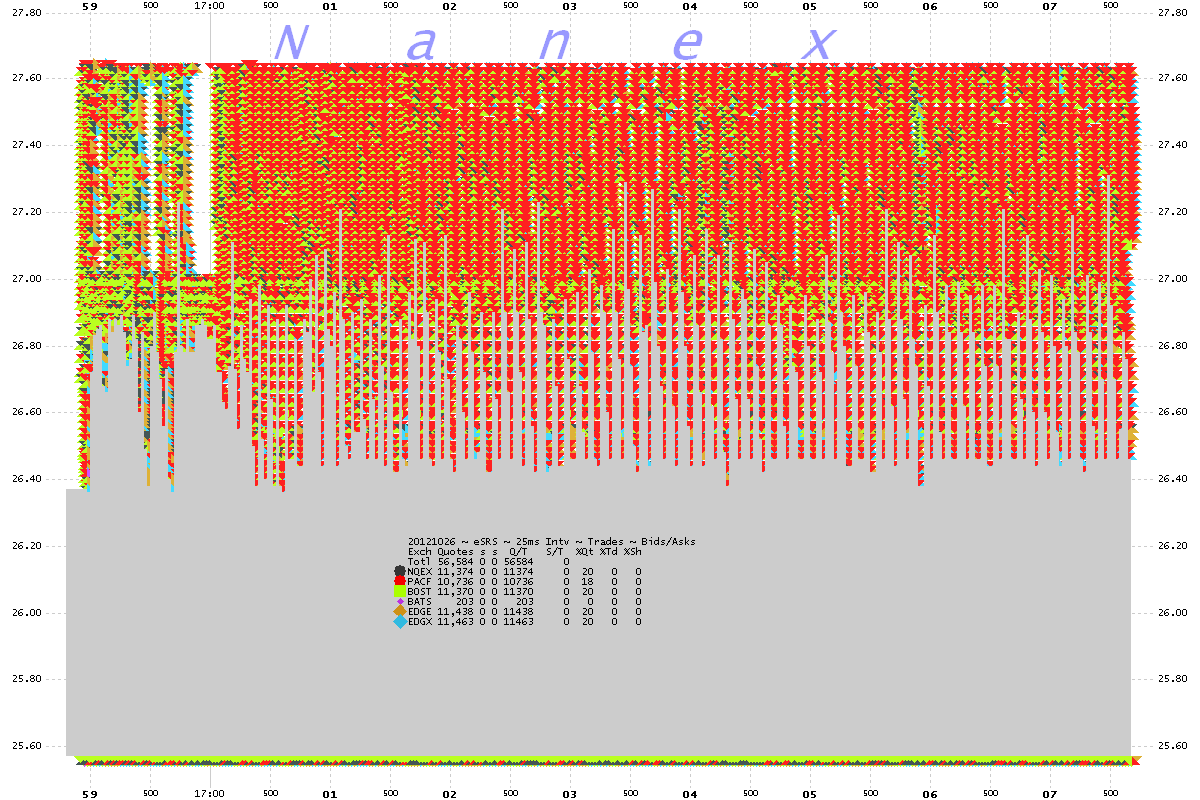The width and height of the screenshot is (1200, 800).
Task: Click the BOST quotes value '11,370'
Action: pyautogui.click(x=455, y=591)
